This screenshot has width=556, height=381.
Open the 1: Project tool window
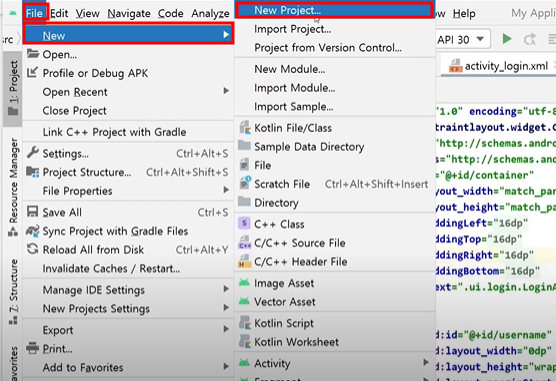(13, 89)
